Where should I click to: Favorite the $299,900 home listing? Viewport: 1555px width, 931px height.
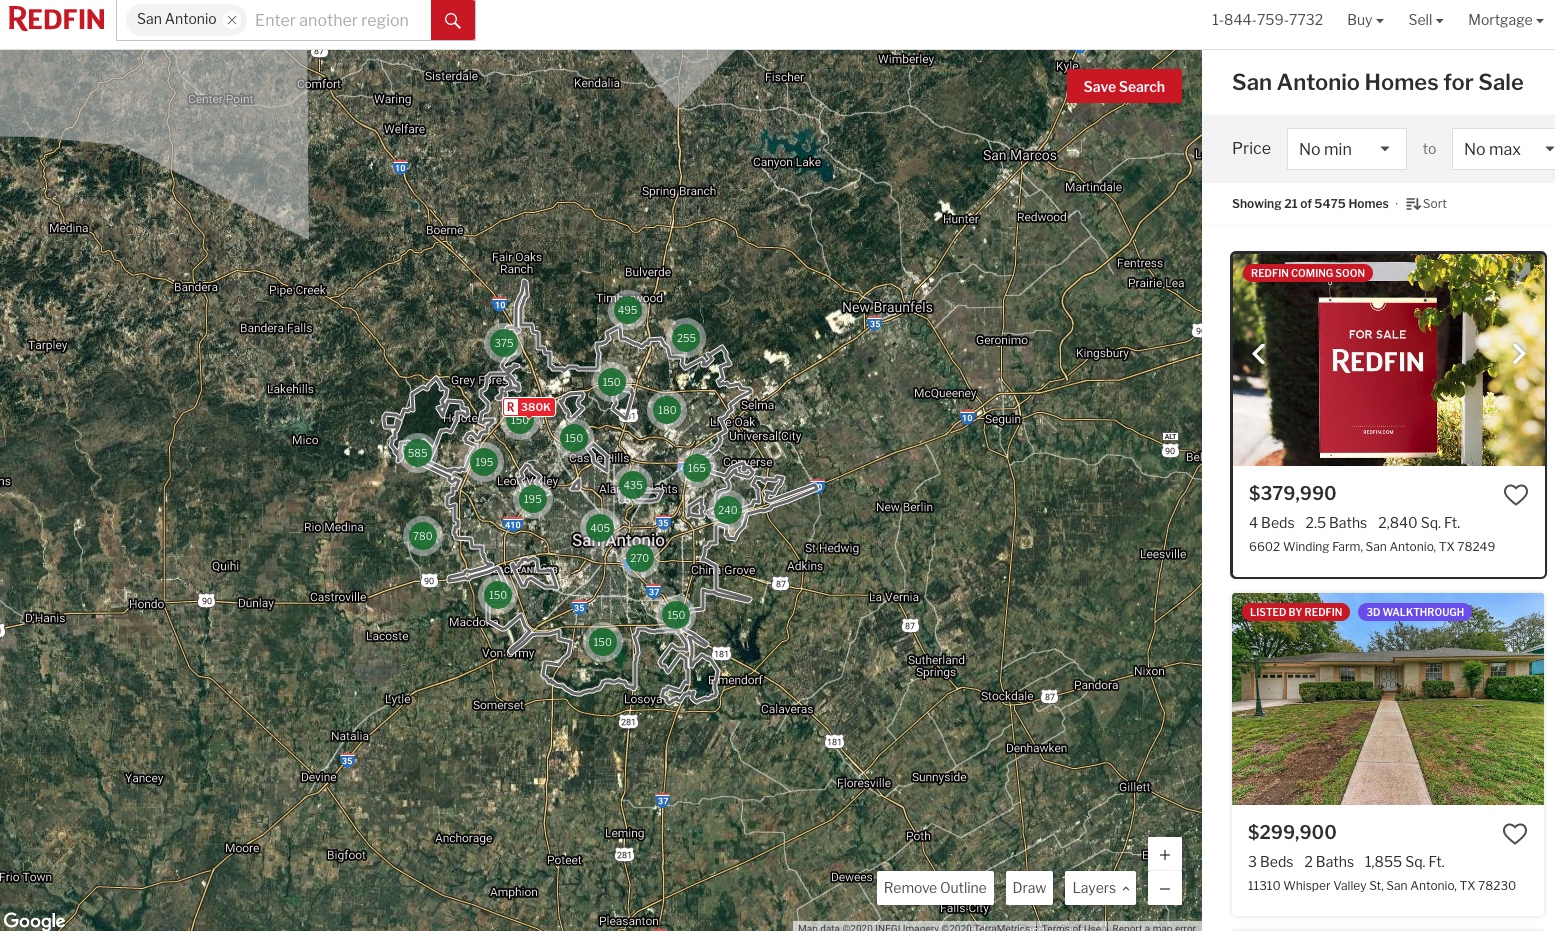point(1514,833)
